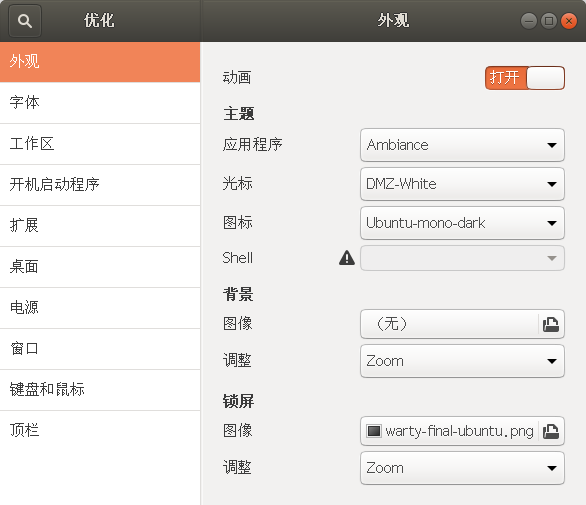This screenshot has width=586, height=505.
Task: Browse file icon for 锁屏 图像
Action: pyautogui.click(x=551, y=431)
